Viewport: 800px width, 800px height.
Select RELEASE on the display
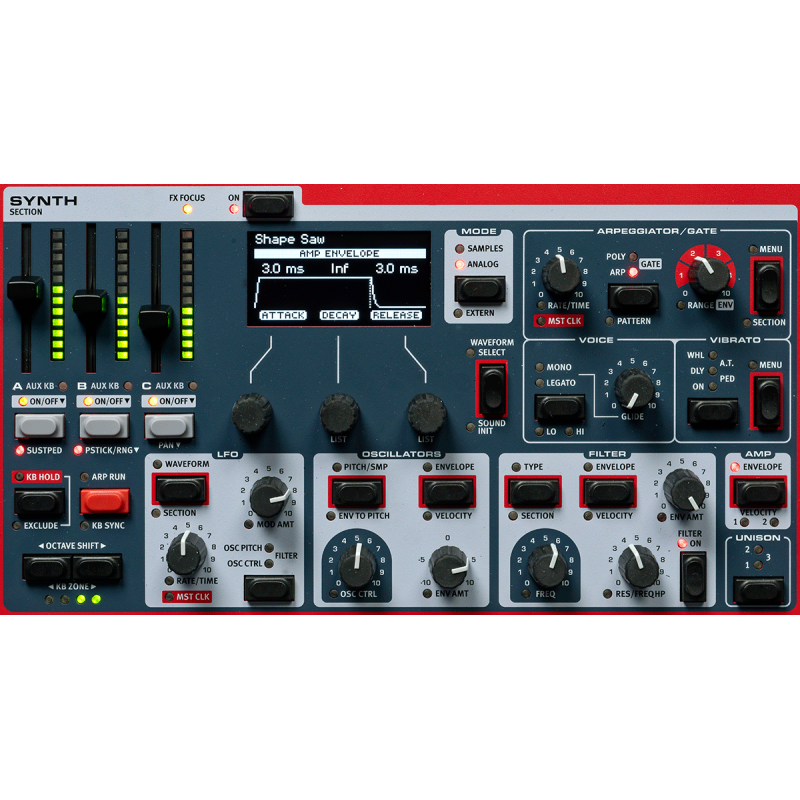tap(396, 314)
